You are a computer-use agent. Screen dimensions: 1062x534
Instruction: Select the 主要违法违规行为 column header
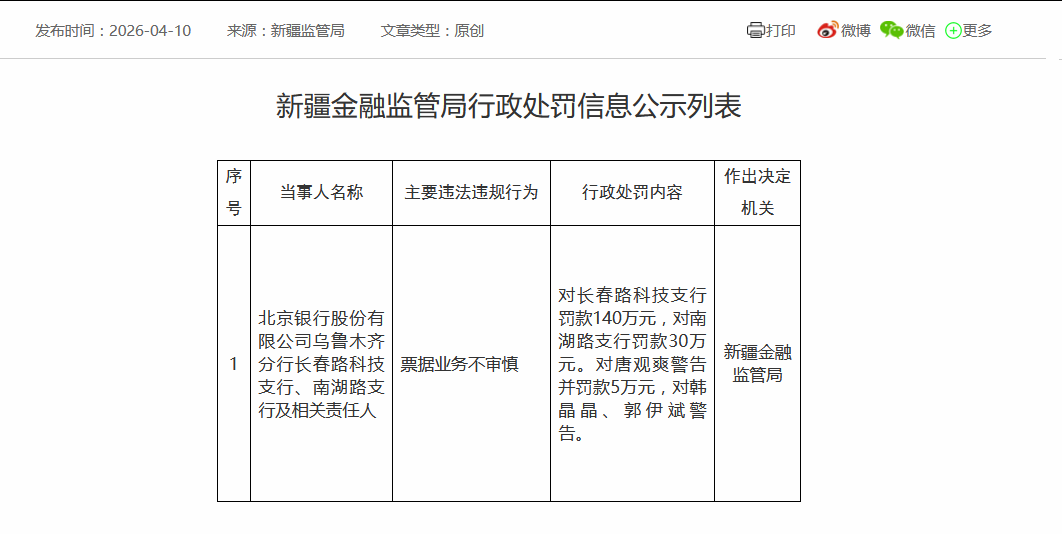[x=471, y=192]
